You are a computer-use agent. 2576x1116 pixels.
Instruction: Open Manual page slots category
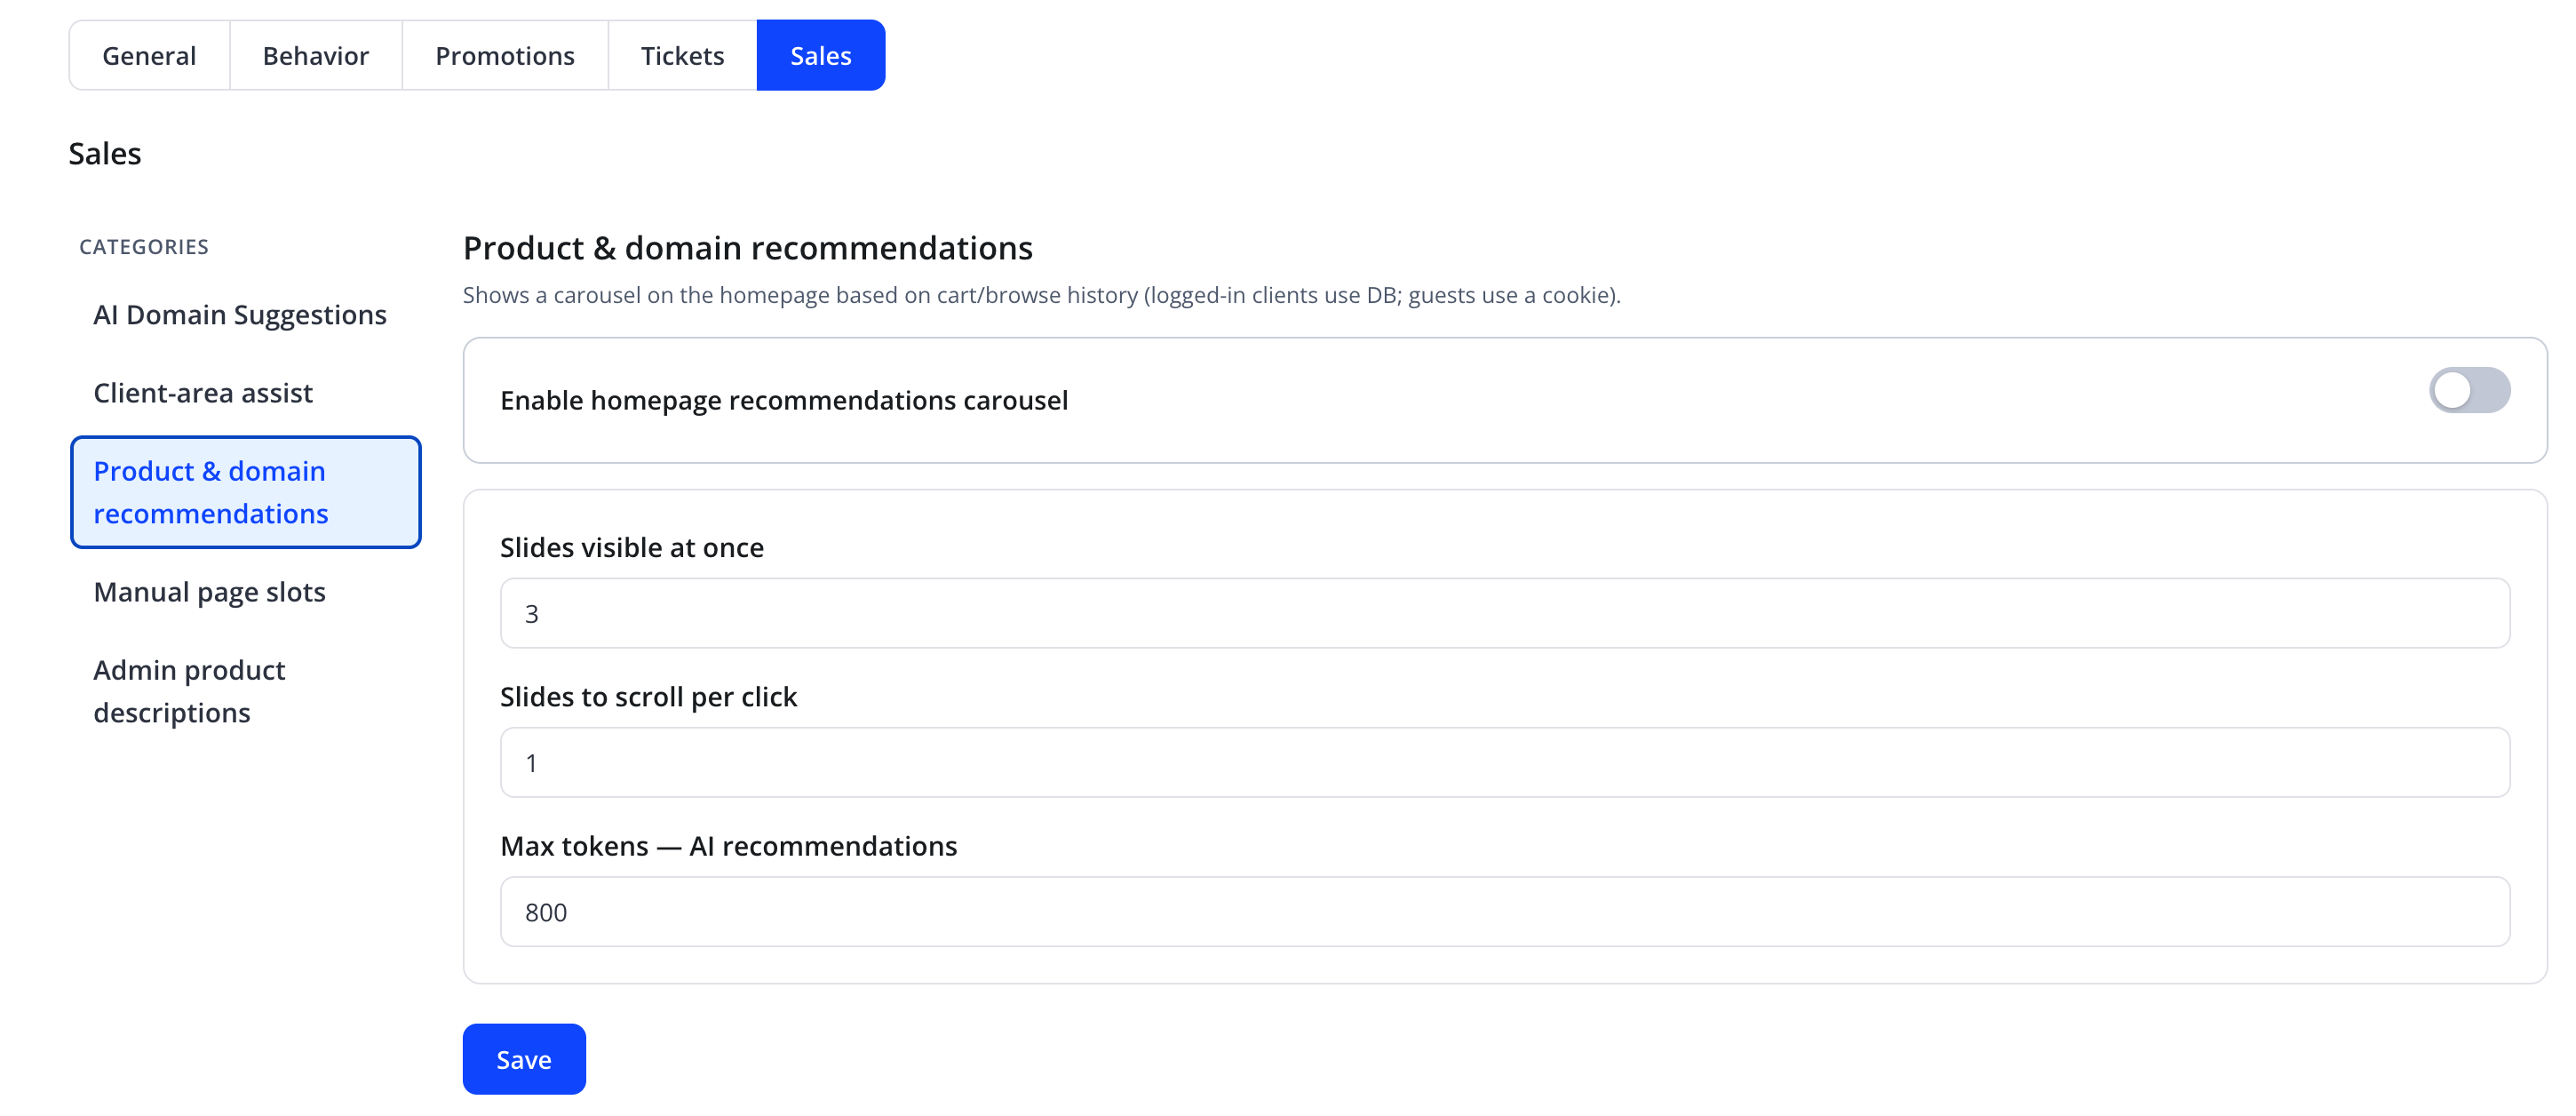point(246,592)
